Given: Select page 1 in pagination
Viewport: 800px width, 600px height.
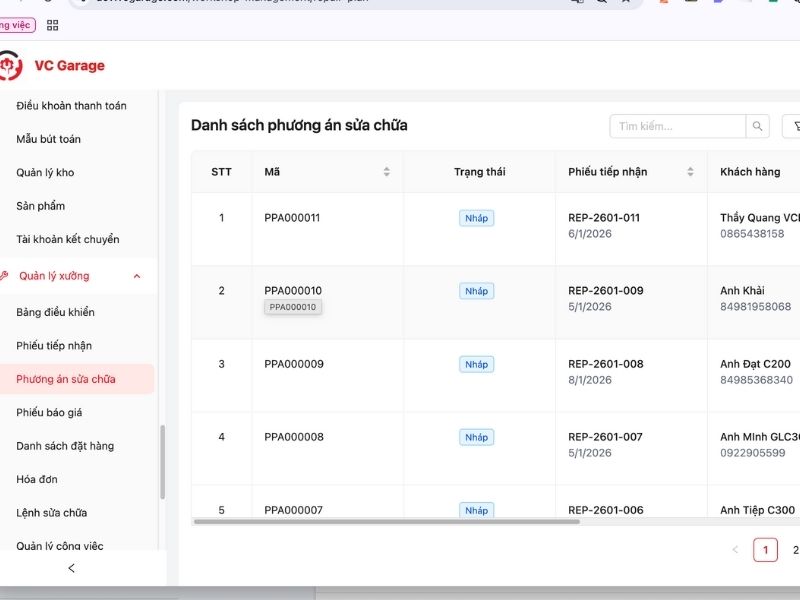Looking at the screenshot, I should tap(765, 550).
